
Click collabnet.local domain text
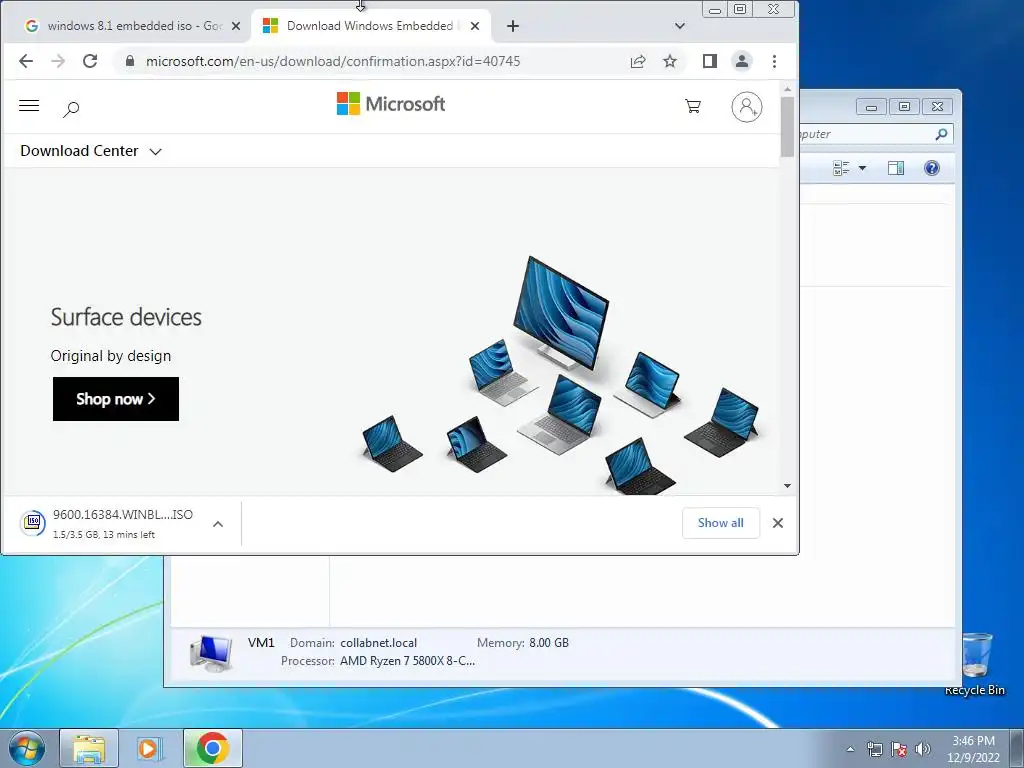coord(378,643)
